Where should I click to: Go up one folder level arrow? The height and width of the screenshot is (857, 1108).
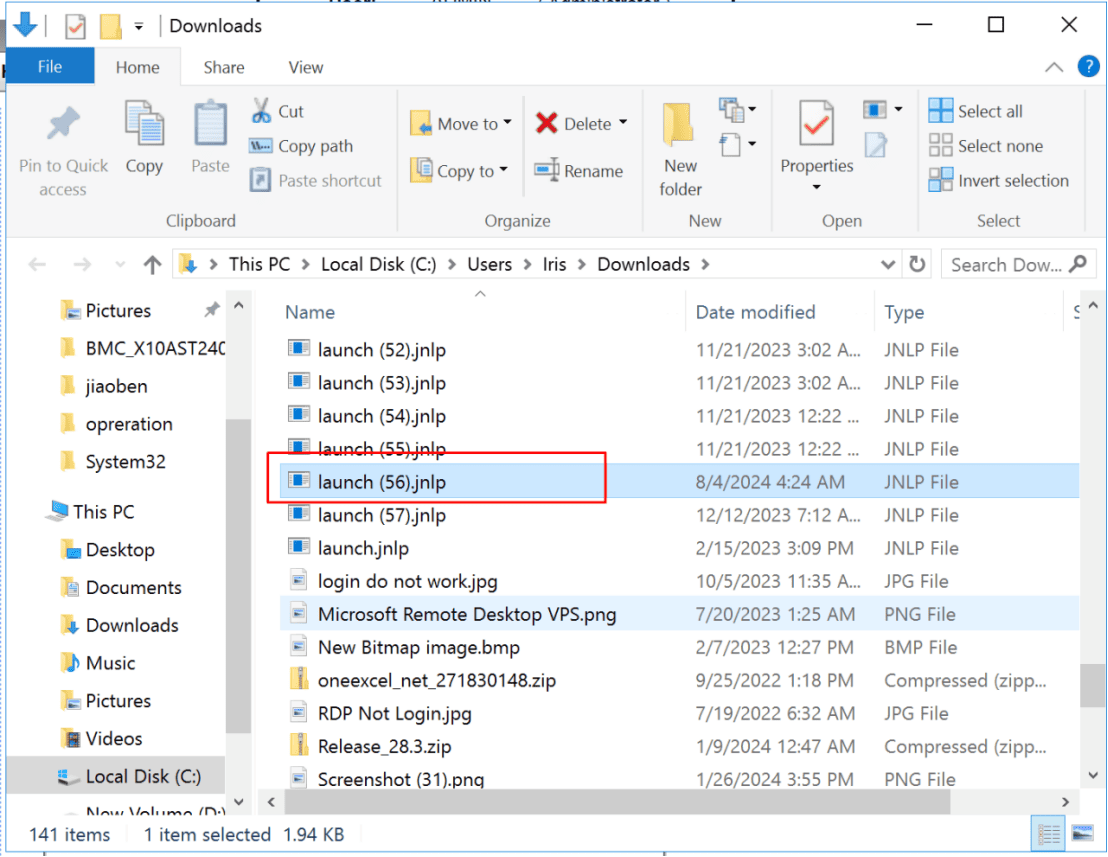coord(152,265)
